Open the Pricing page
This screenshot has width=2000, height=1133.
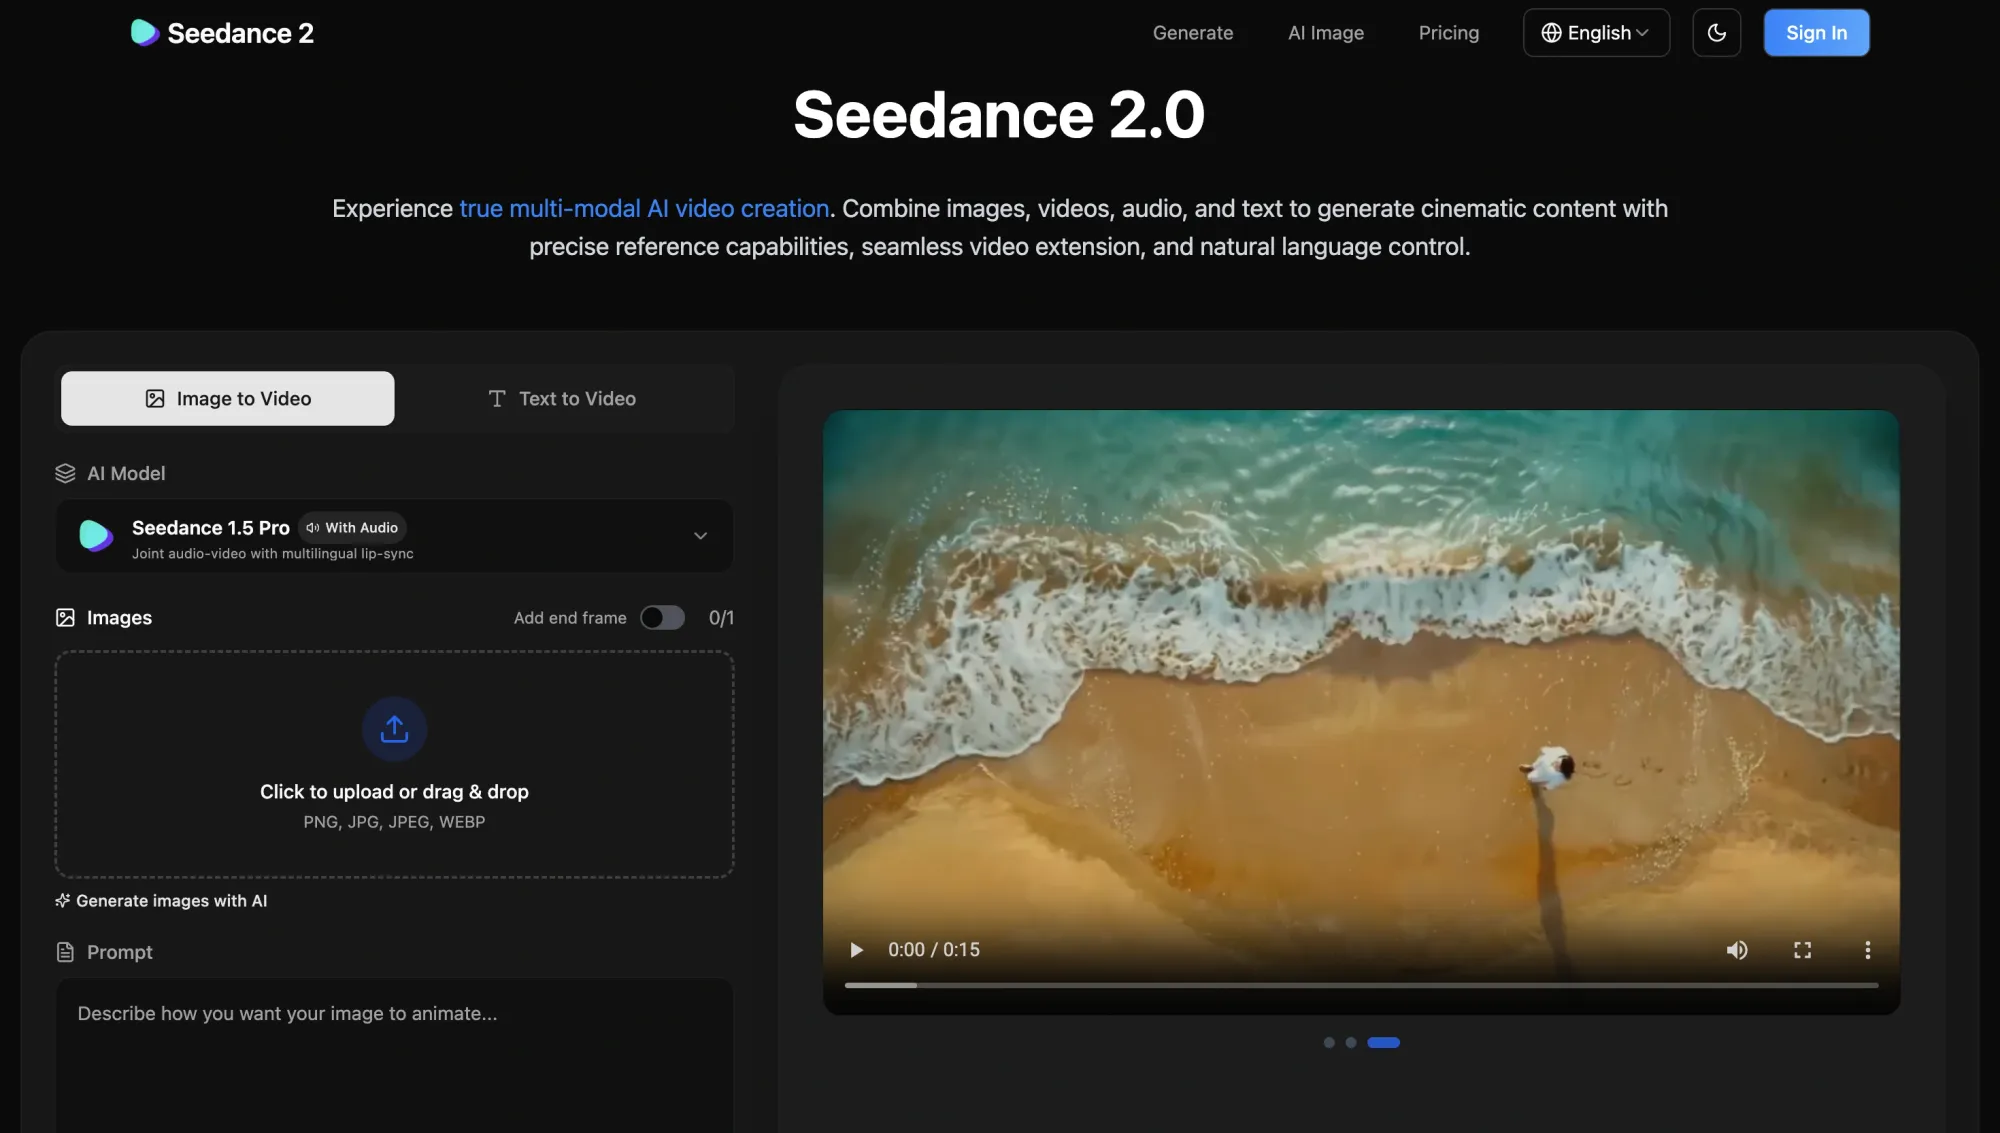(x=1448, y=33)
